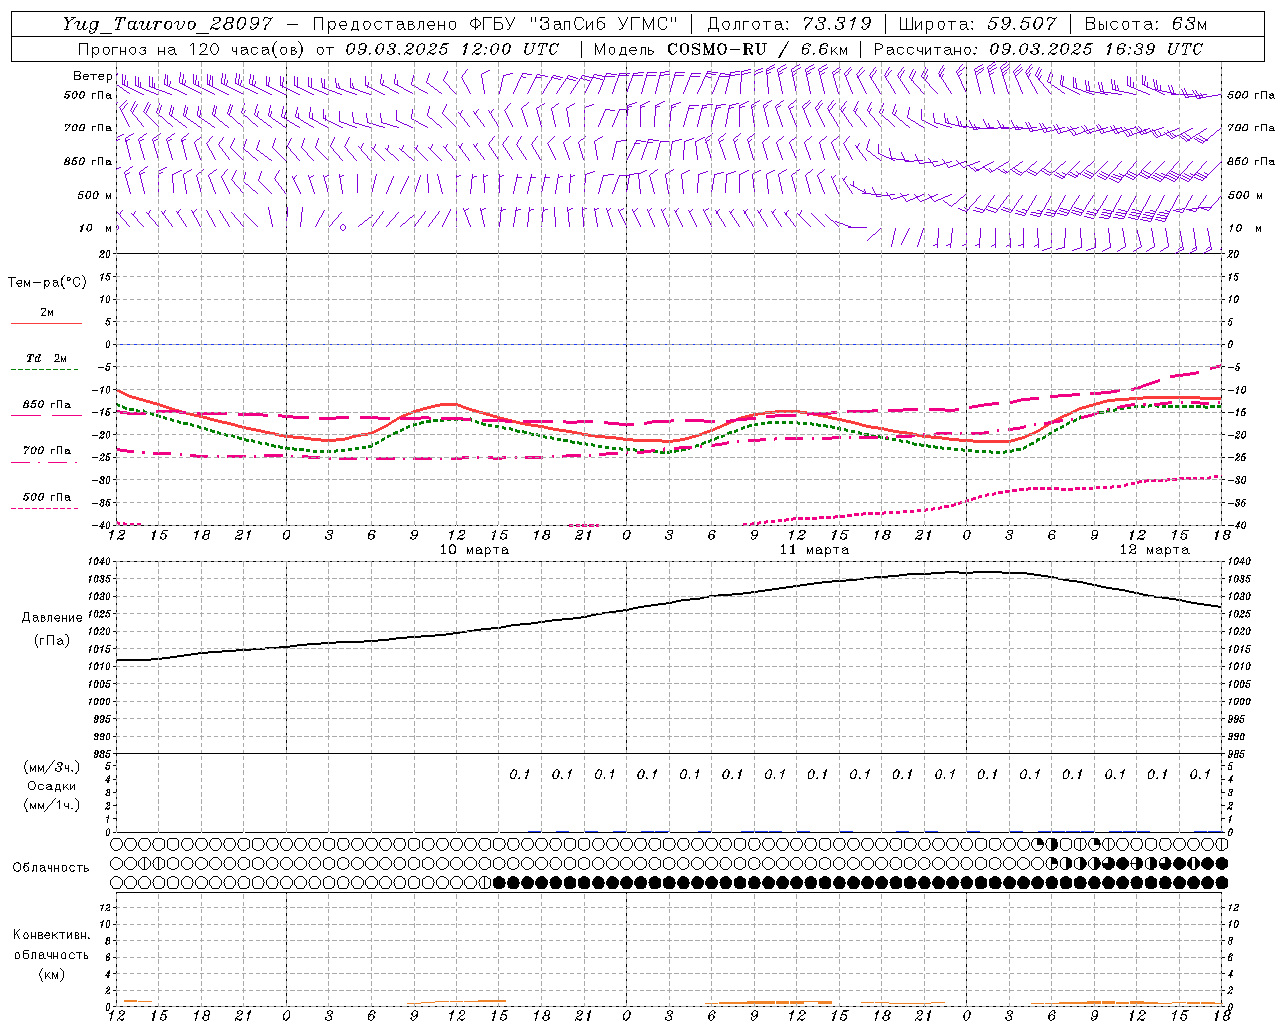Click the Модель COSMO-RU / 6.6км label
Image resolution: width=1280 pixels, height=1024 pixels.
point(721,49)
